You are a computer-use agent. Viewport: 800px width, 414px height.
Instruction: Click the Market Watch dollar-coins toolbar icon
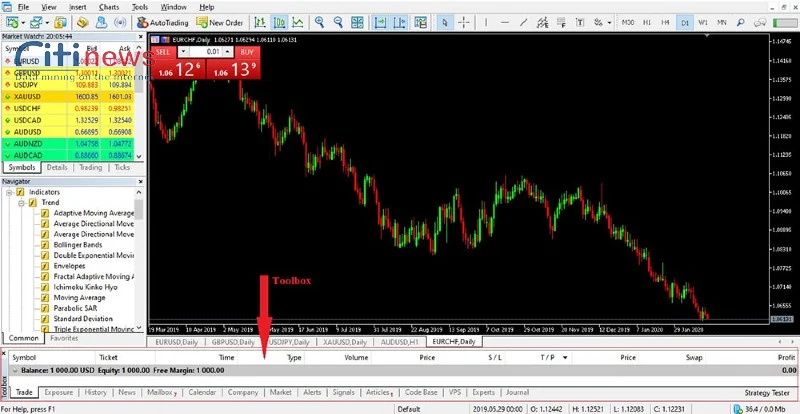[61, 22]
